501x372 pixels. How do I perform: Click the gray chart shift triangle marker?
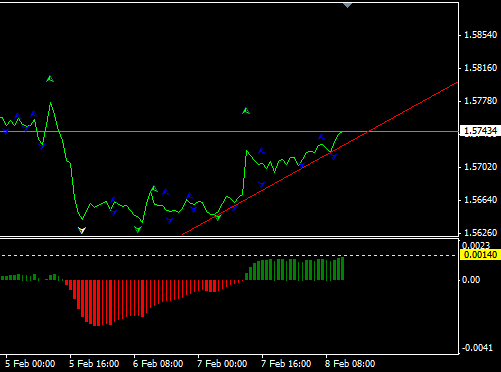pyautogui.click(x=347, y=5)
